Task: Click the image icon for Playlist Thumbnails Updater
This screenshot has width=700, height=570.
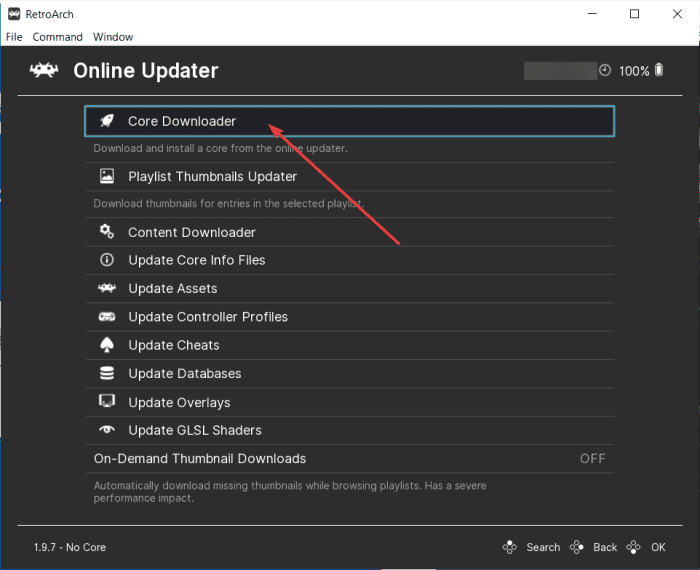Action: click(107, 176)
